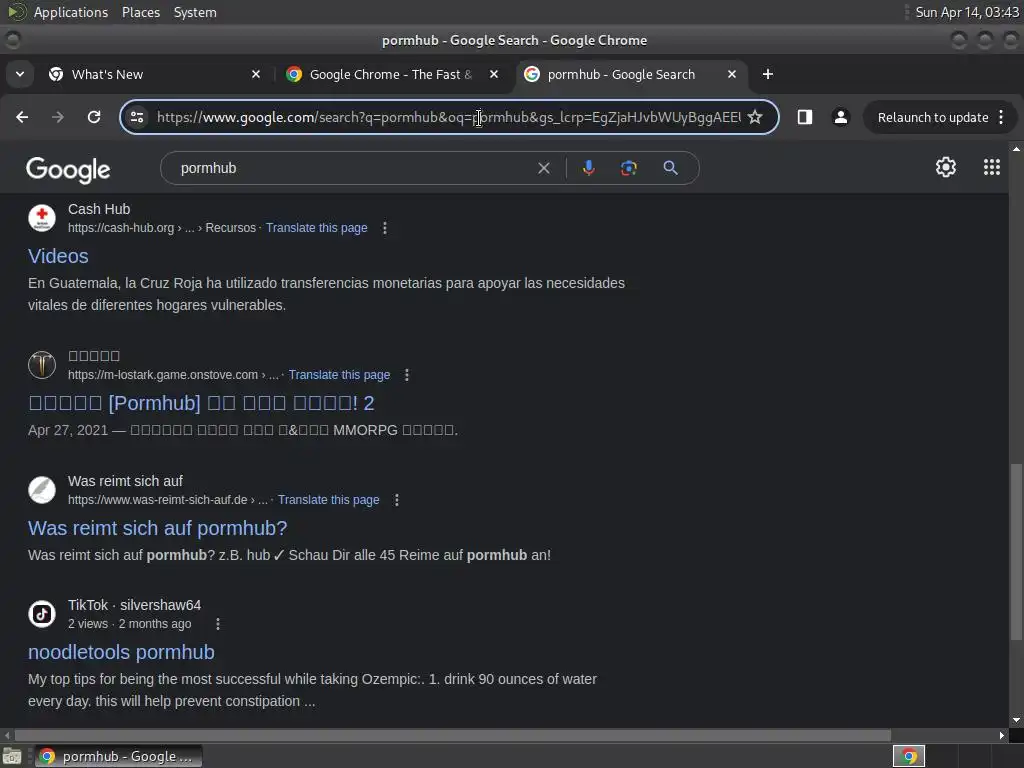Click the TikTok favicon

pos(42,614)
